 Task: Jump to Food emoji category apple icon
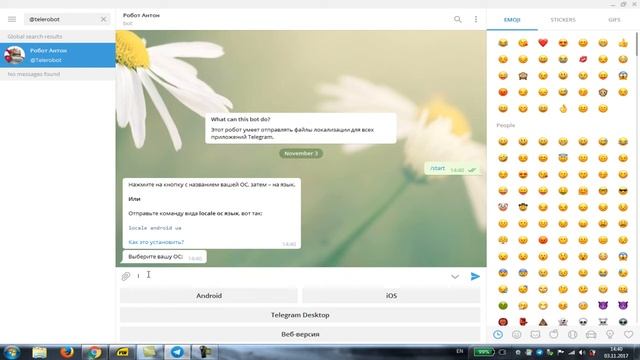point(554,335)
